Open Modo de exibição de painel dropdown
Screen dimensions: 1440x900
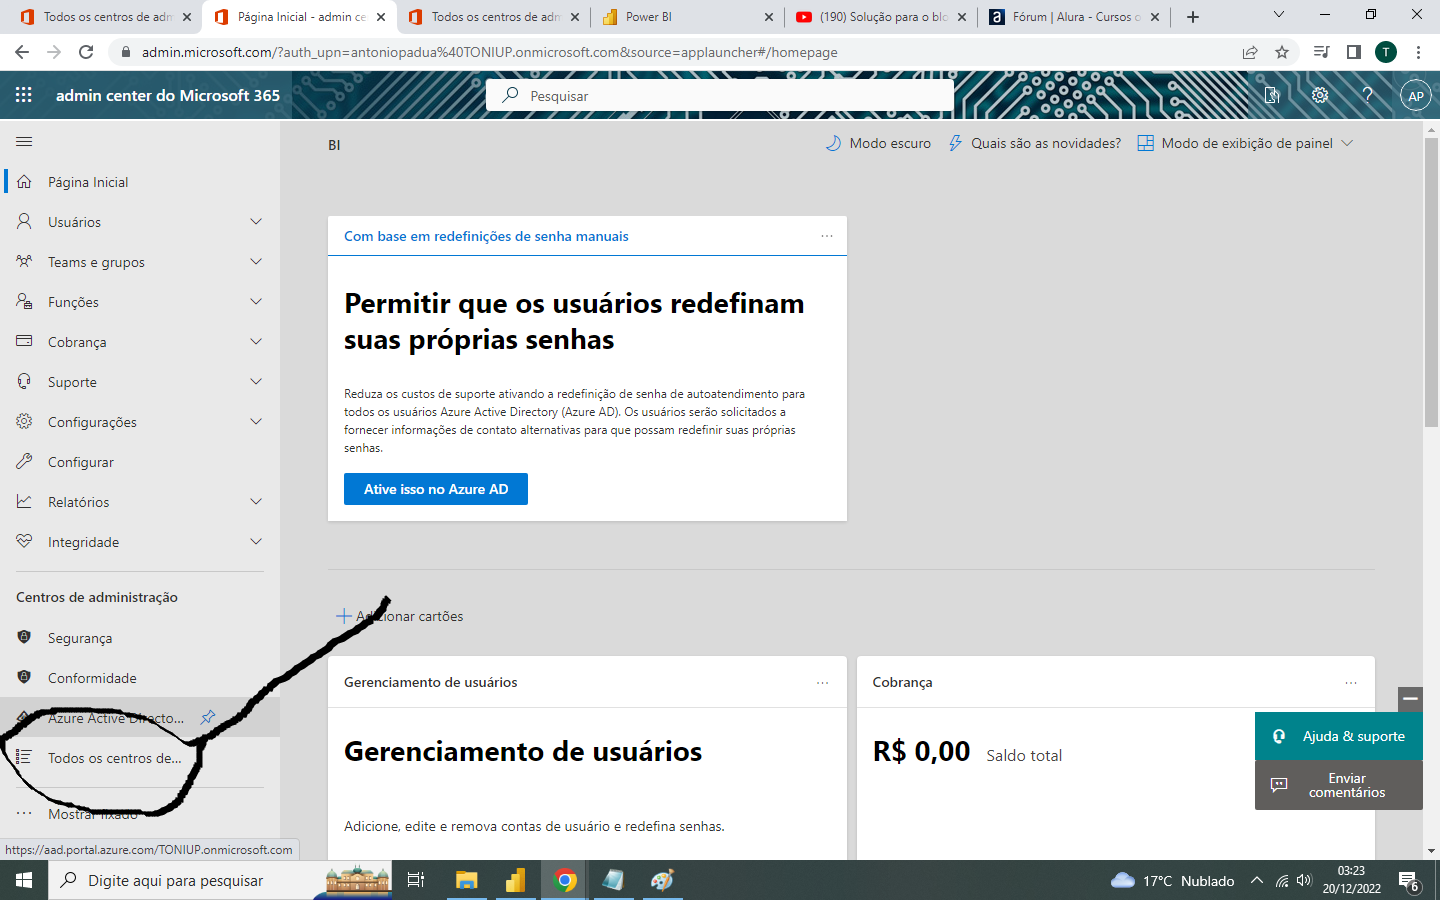(1245, 143)
